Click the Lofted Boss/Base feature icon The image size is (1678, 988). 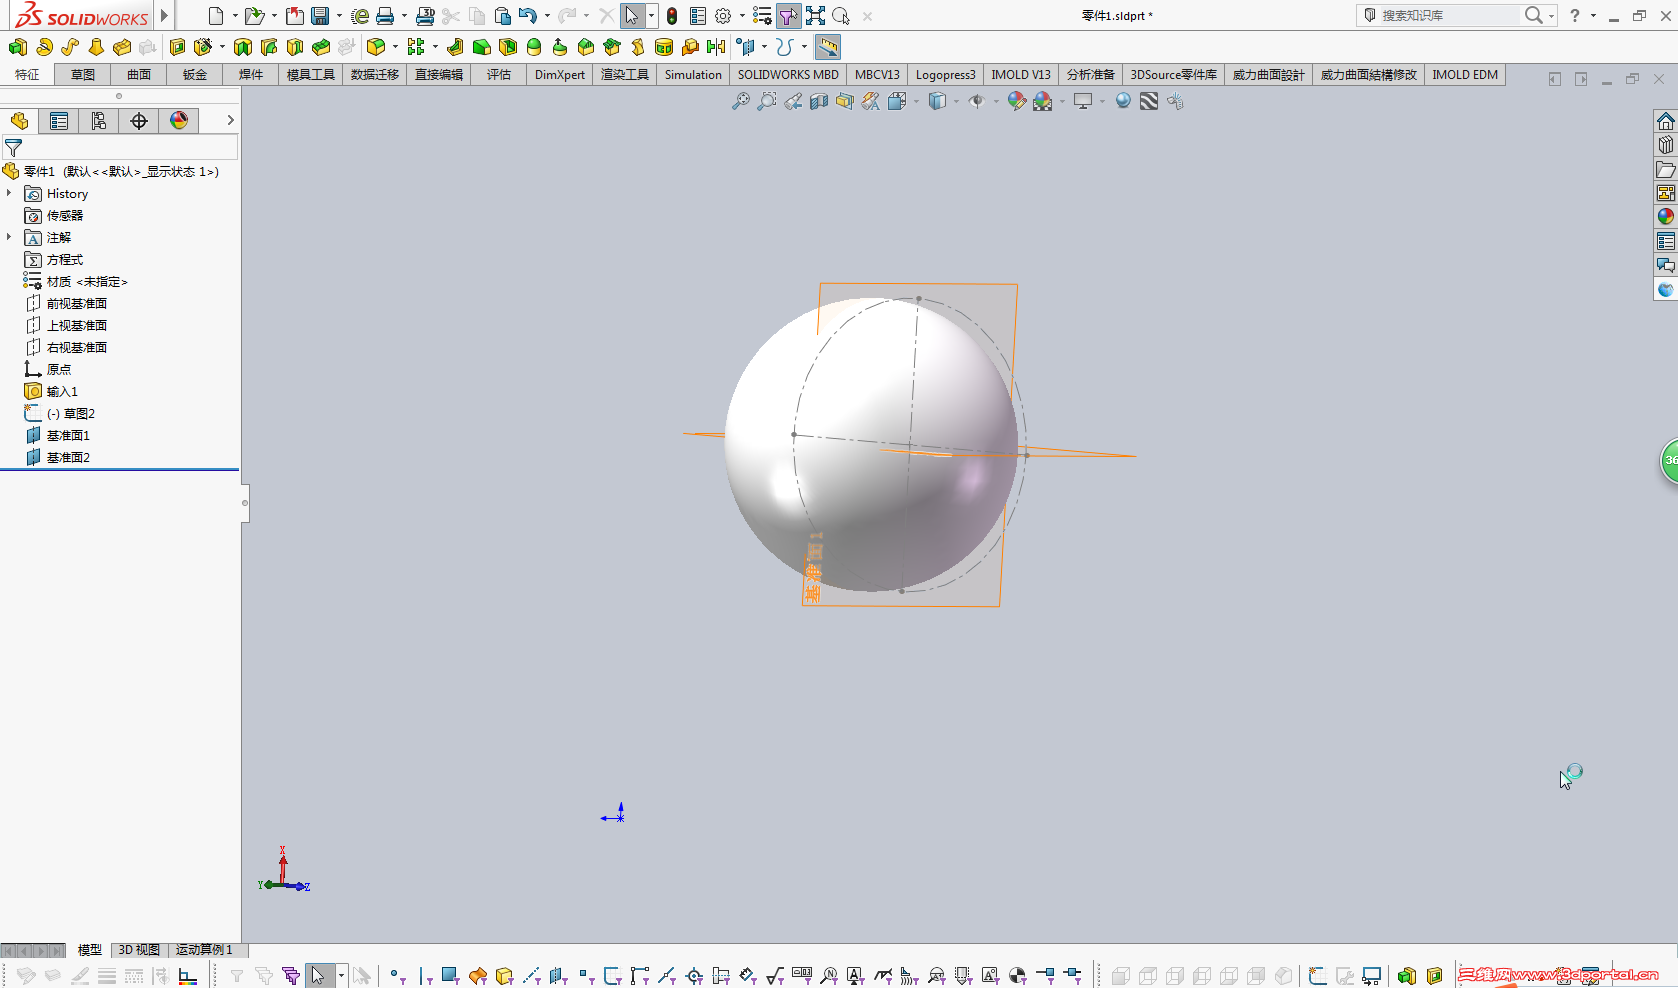click(96, 47)
